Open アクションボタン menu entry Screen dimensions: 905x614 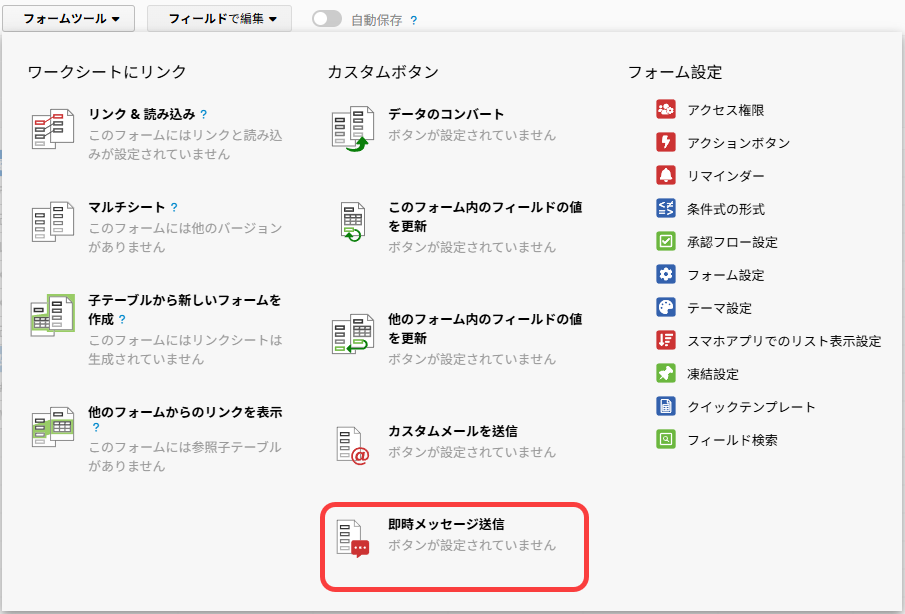[x=738, y=143]
